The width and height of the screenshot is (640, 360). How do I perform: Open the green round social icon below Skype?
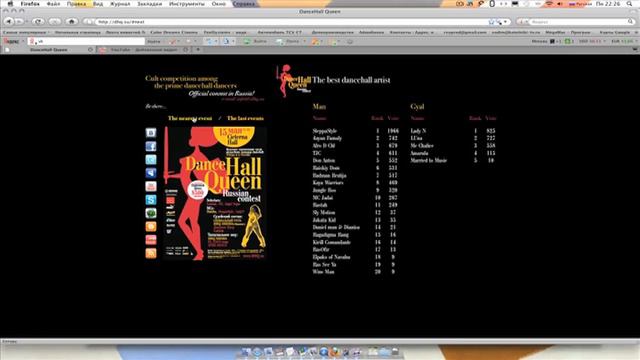(151, 213)
